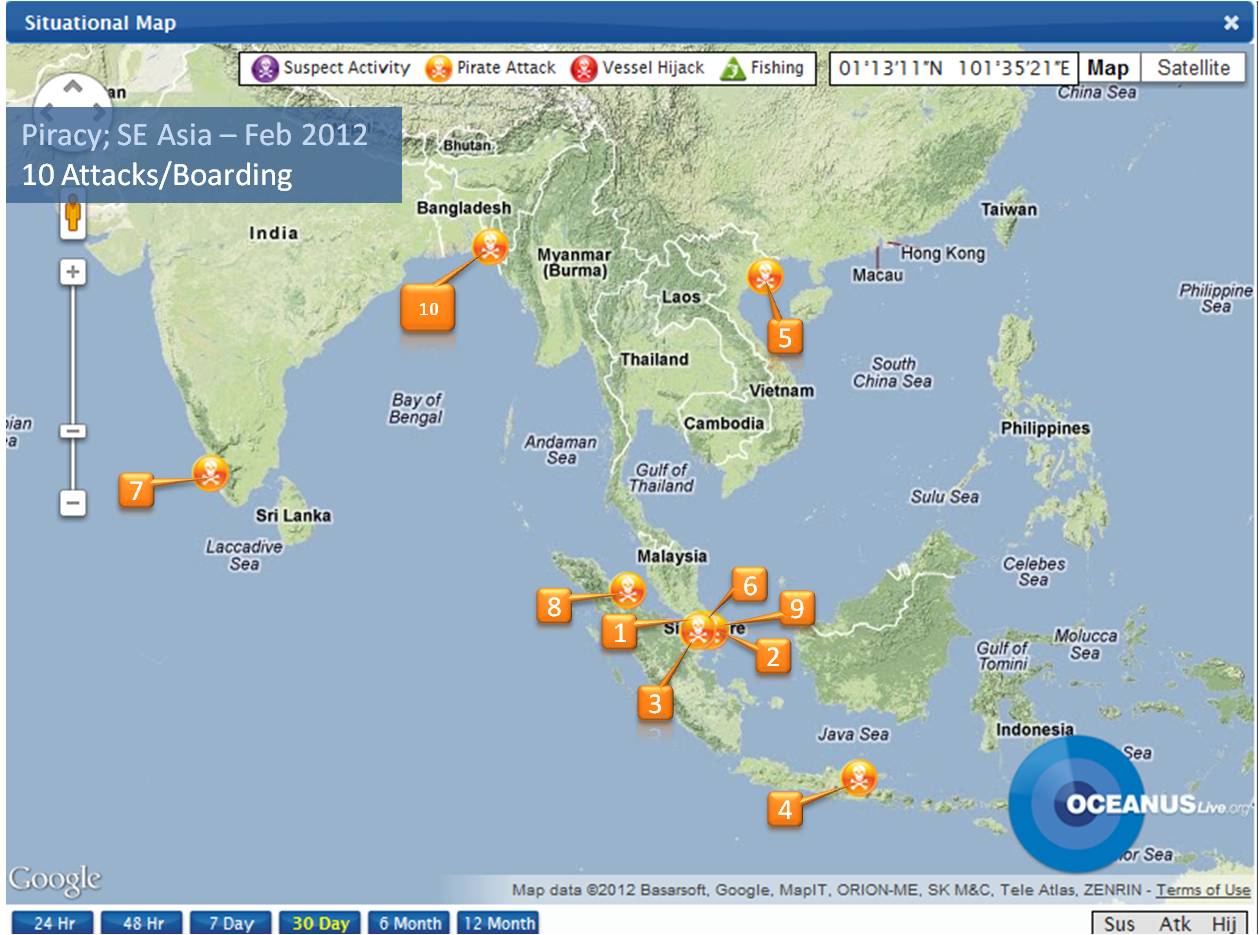This screenshot has height=935, width=1259.
Task: Toggle Suspect Activity legend icon
Action: [265, 69]
